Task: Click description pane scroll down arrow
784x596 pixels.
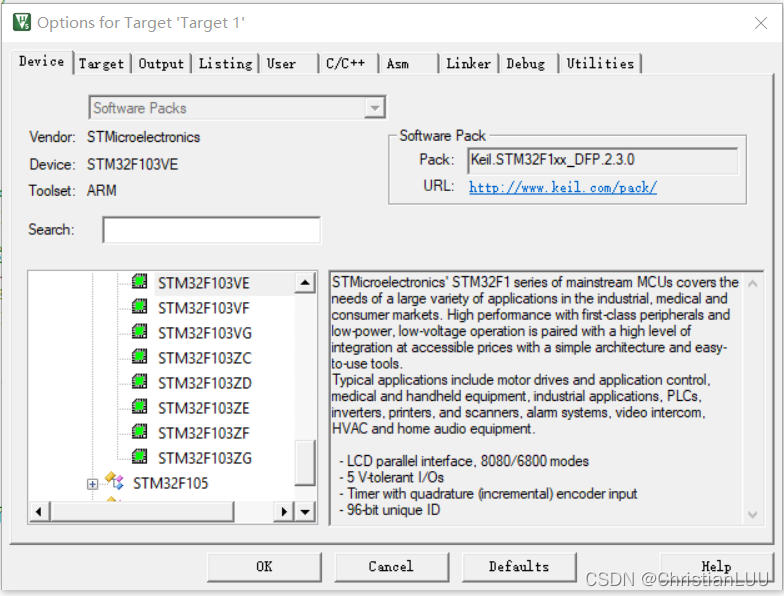Action: point(752,514)
